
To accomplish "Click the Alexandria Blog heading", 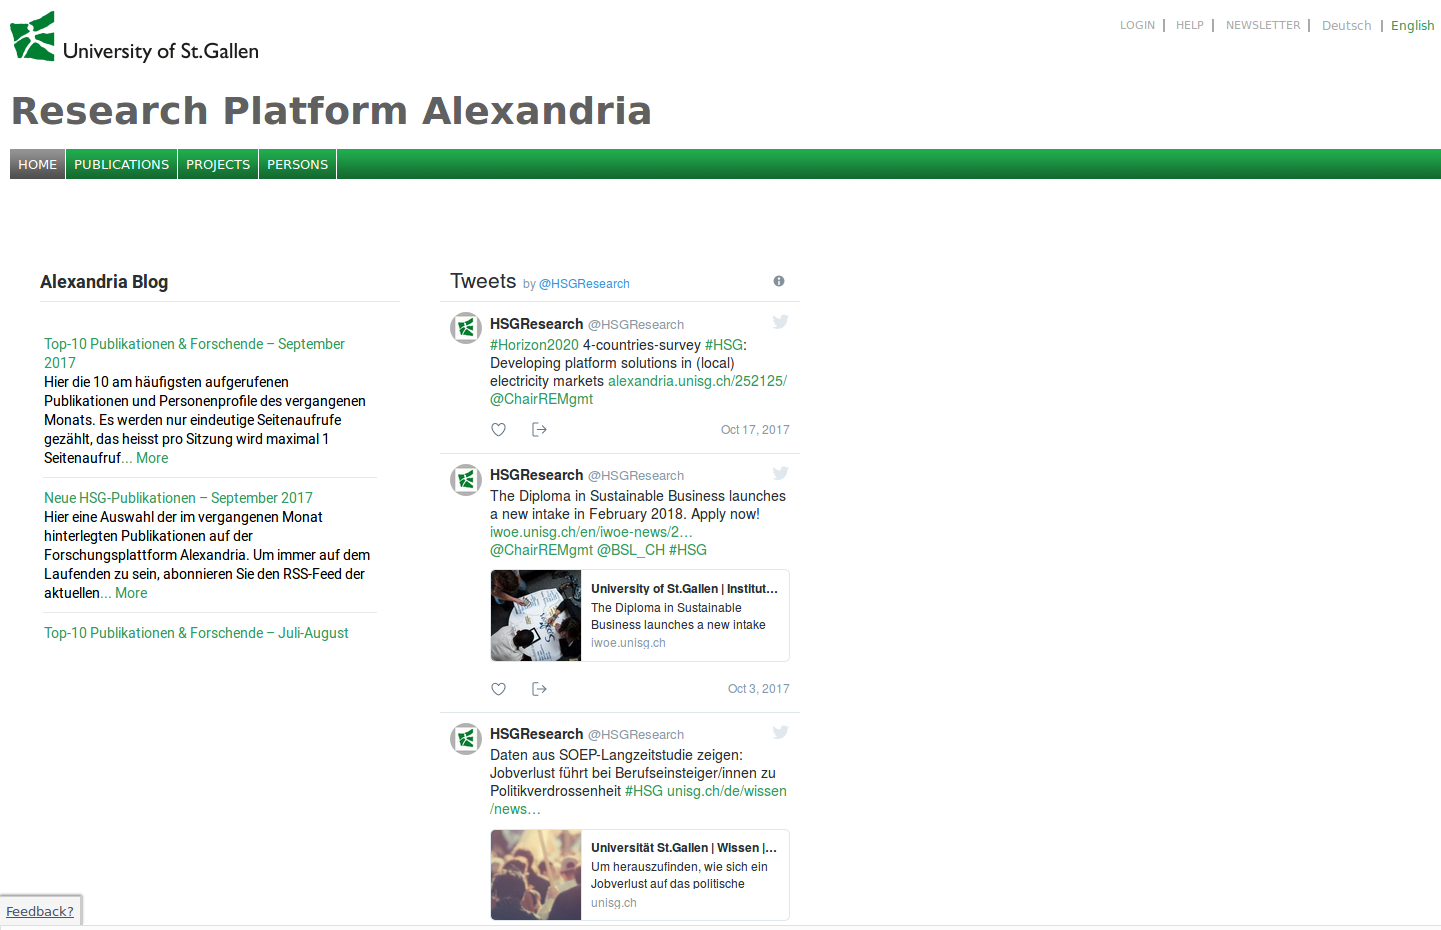I will pyautogui.click(x=104, y=282).
